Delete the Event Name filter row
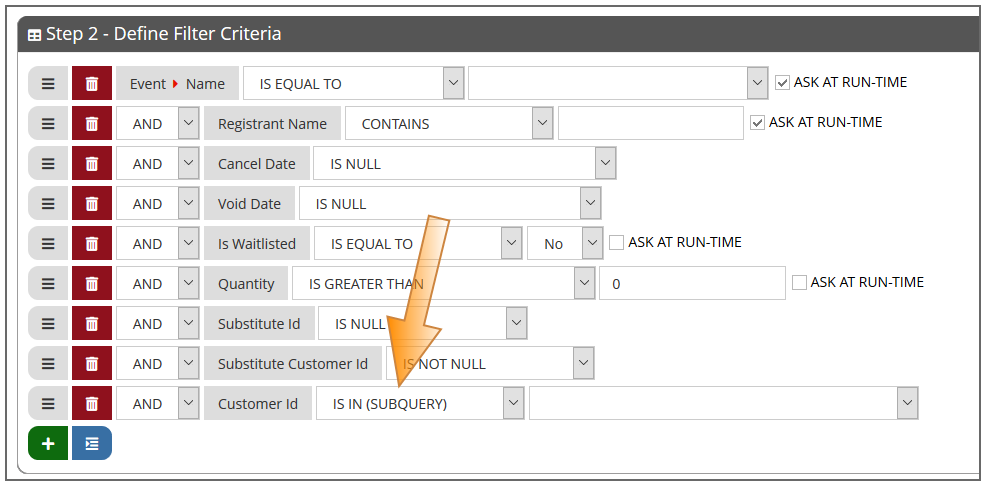986x486 pixels. [92, 84]
